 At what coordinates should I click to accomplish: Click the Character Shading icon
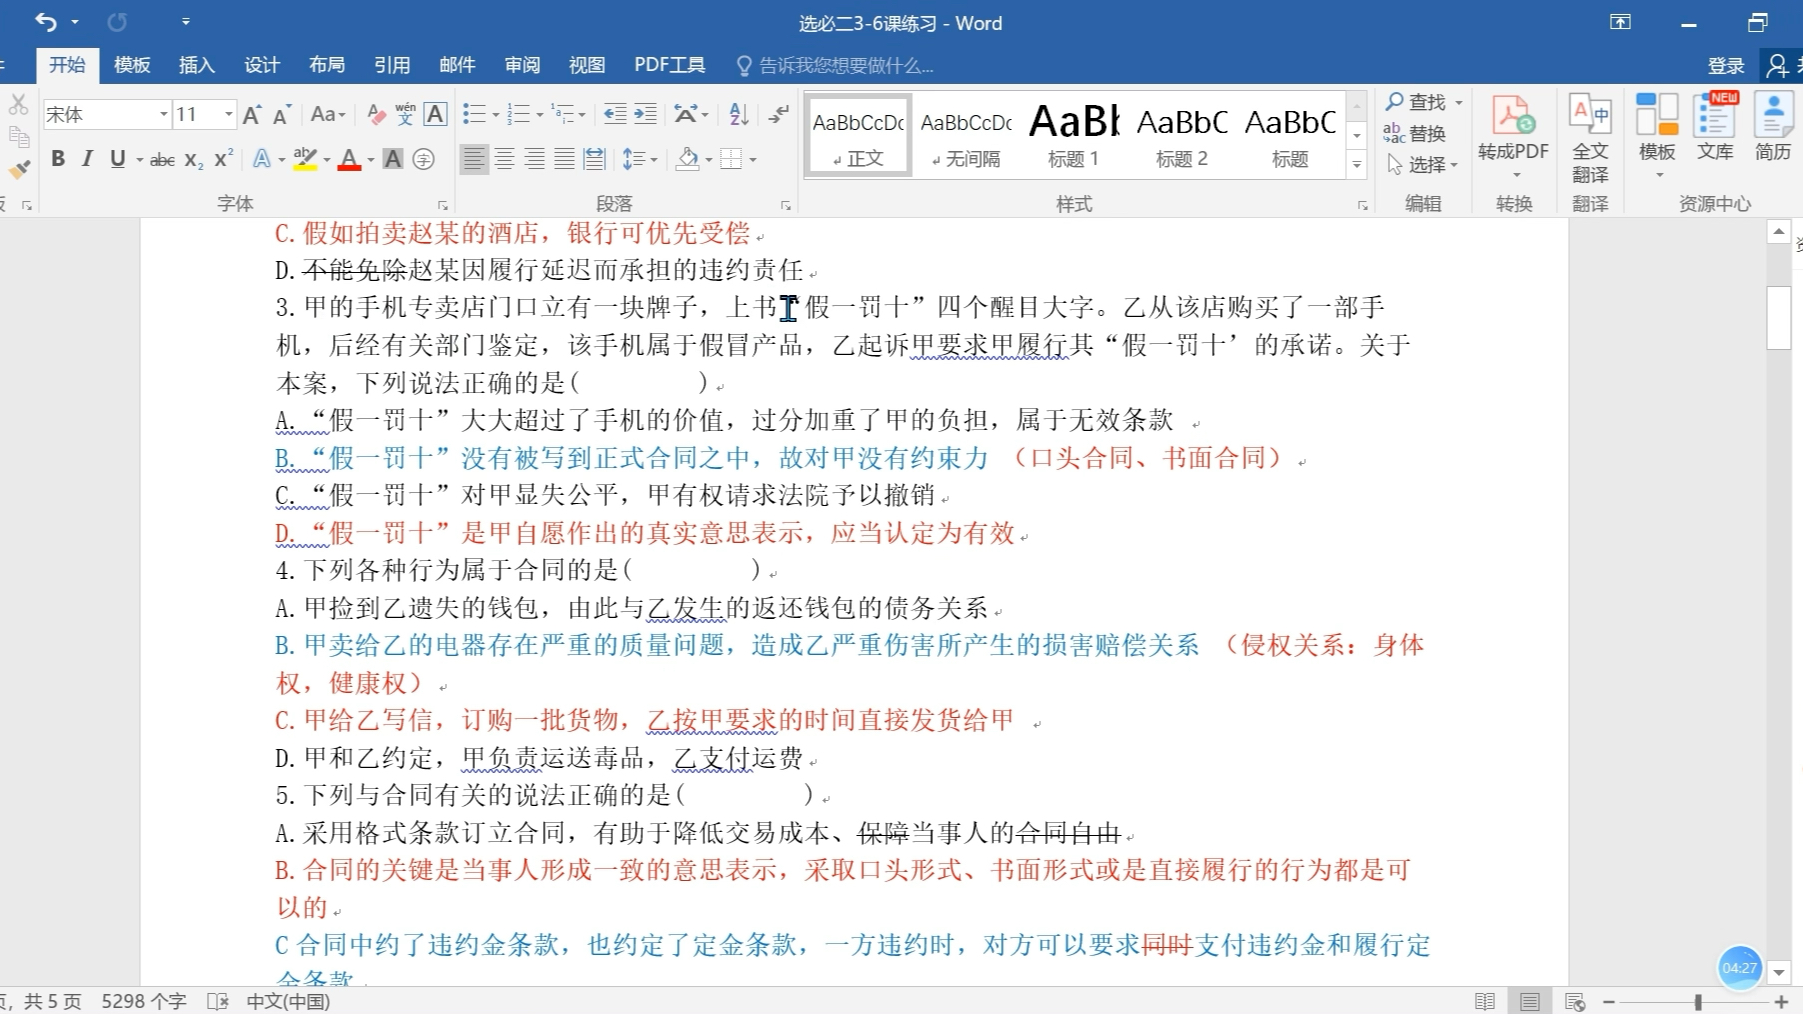click(x=393, y=159)
